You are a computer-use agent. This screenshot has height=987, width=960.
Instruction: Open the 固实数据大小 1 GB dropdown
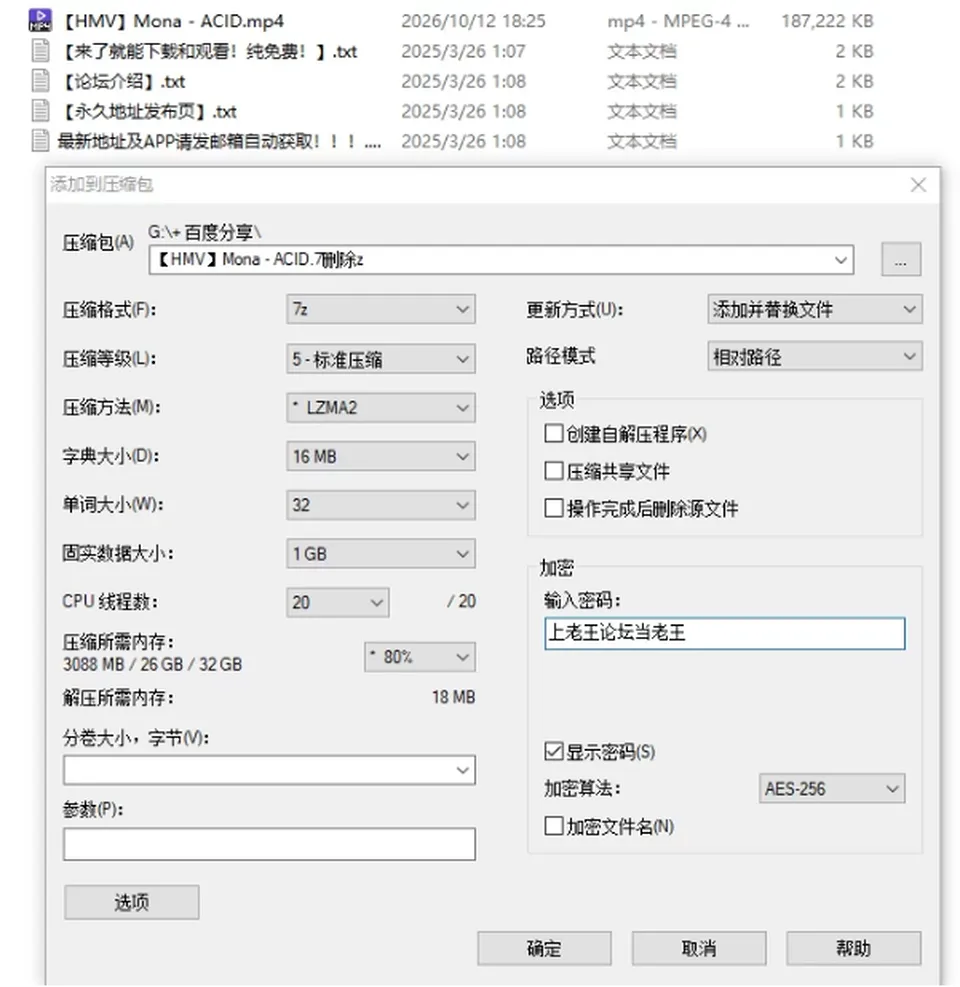[381, 554]
